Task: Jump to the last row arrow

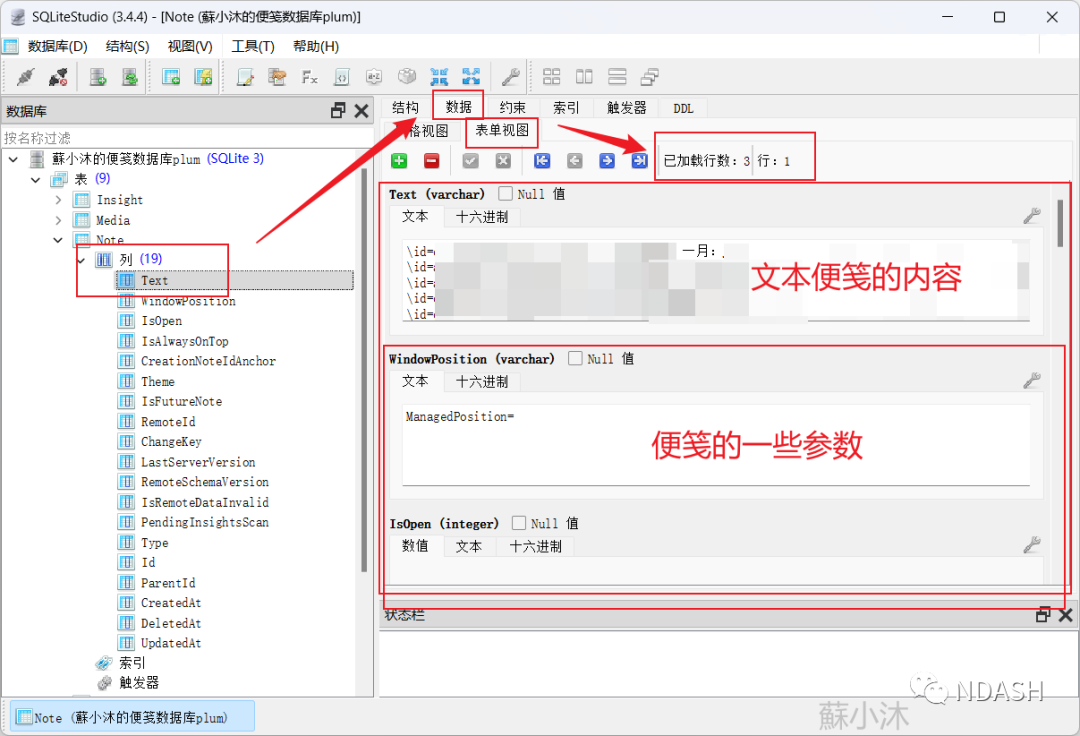Action: pos(639,160)
